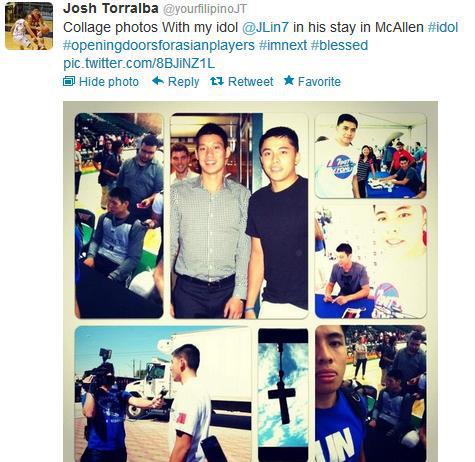Viewport: 475px width, 462px height.
Task: Open the @JLin7 mention
Action: coord(265,27)
